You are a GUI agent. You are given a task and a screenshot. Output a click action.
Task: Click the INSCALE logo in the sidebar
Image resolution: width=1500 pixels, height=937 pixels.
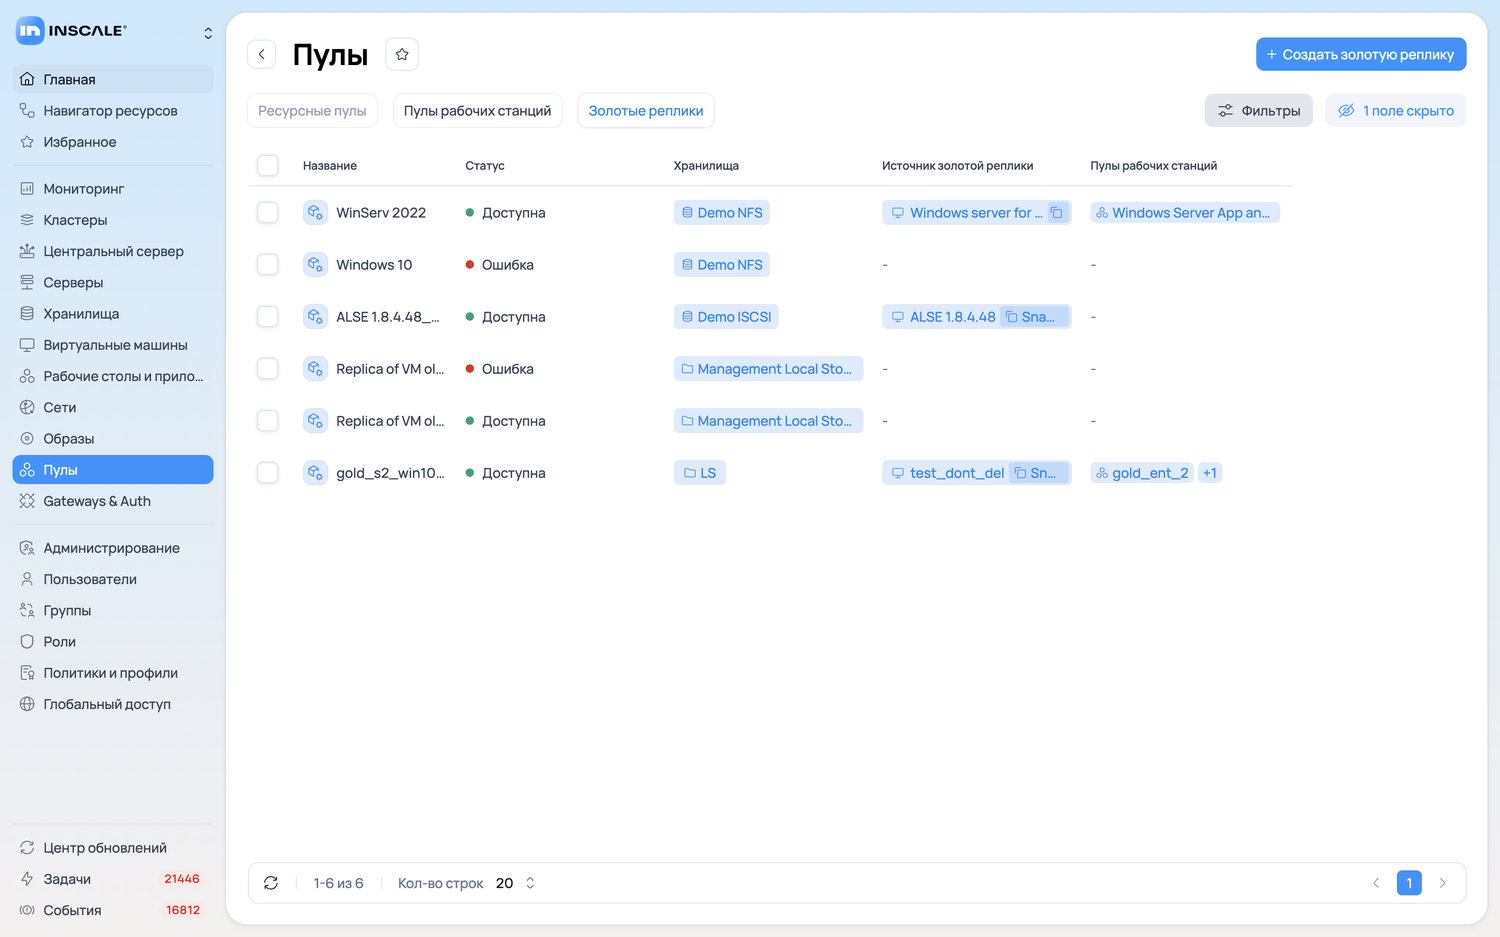click(71, 31)
